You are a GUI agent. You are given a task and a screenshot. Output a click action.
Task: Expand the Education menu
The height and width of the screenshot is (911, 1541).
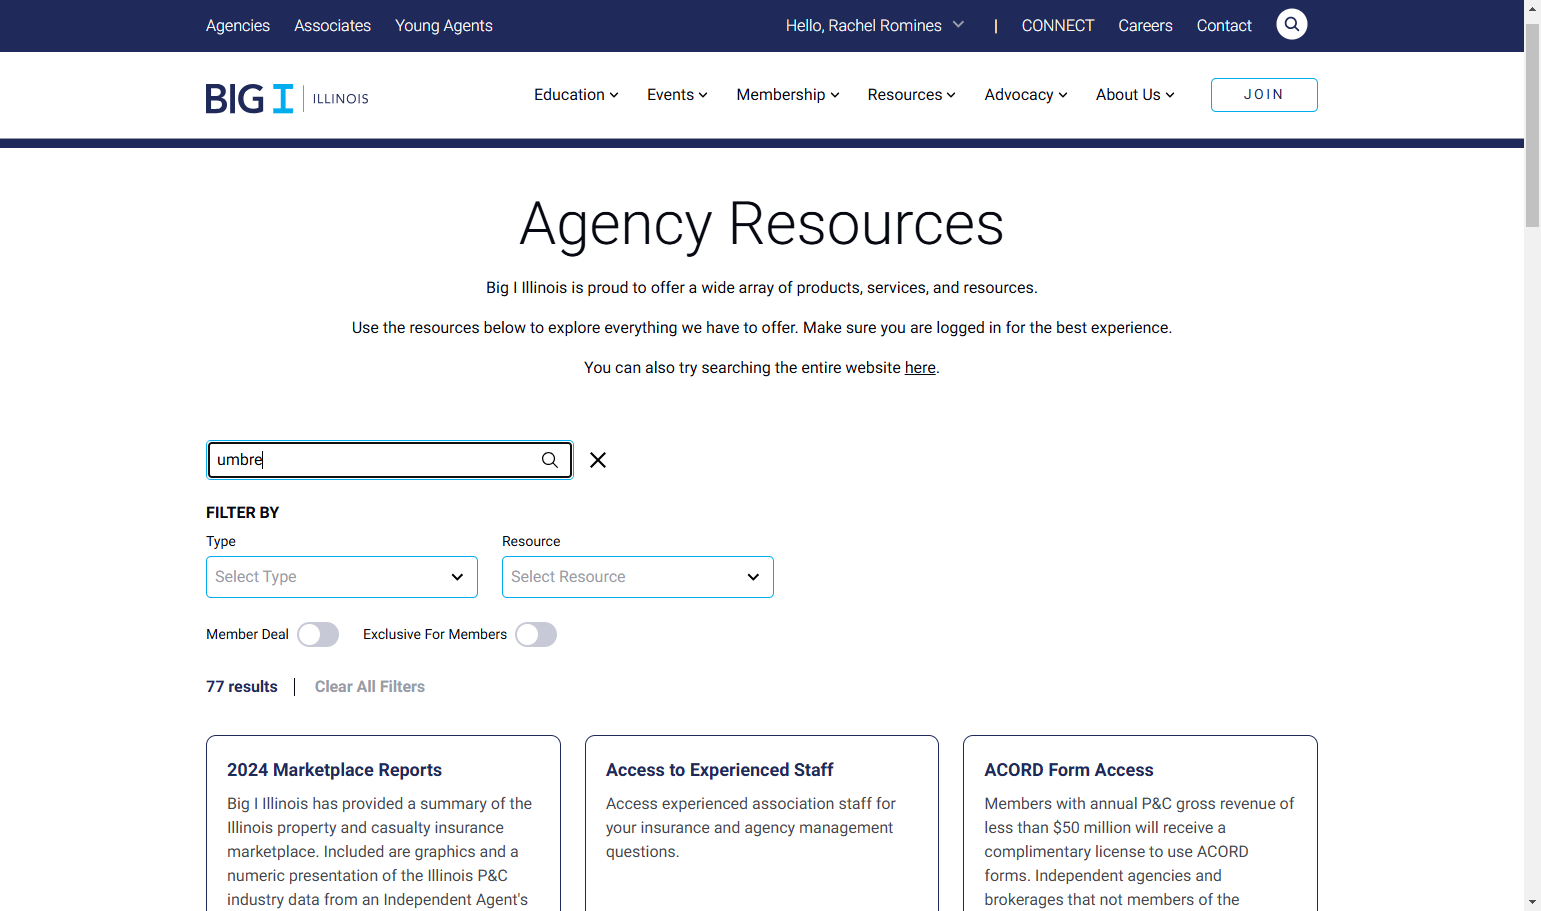tap(576, 95)
